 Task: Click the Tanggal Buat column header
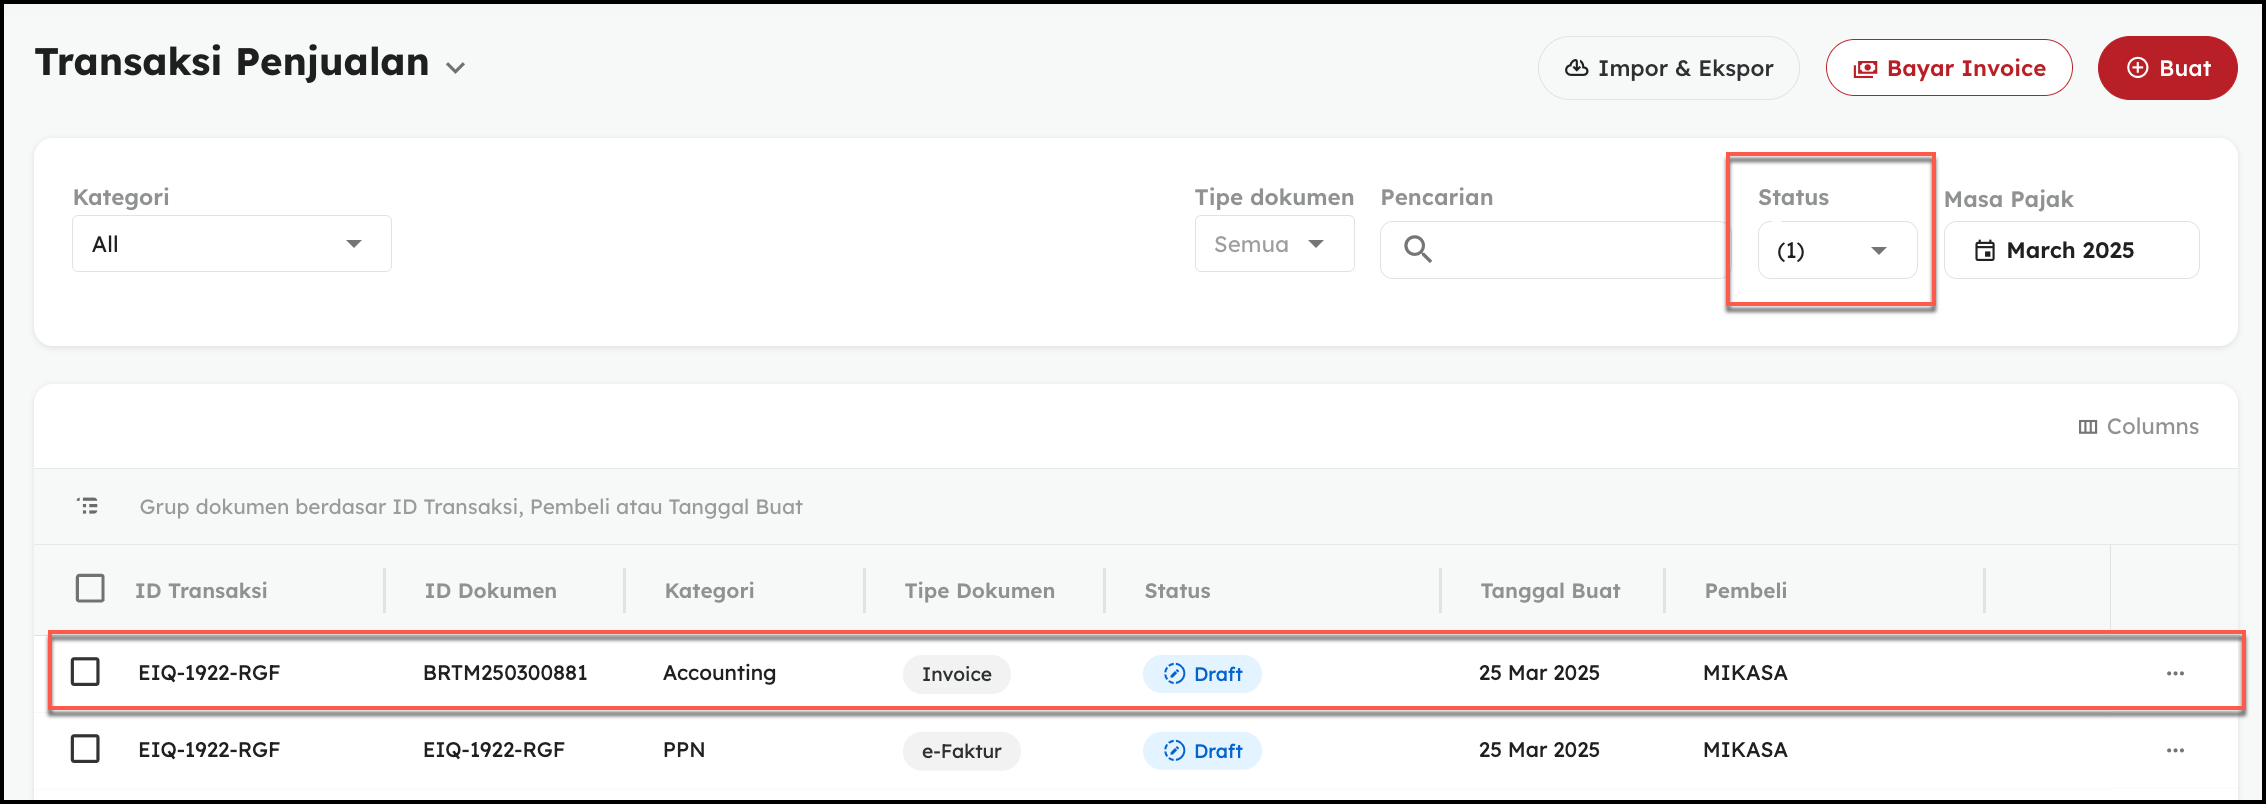(x=1549, y=591)
